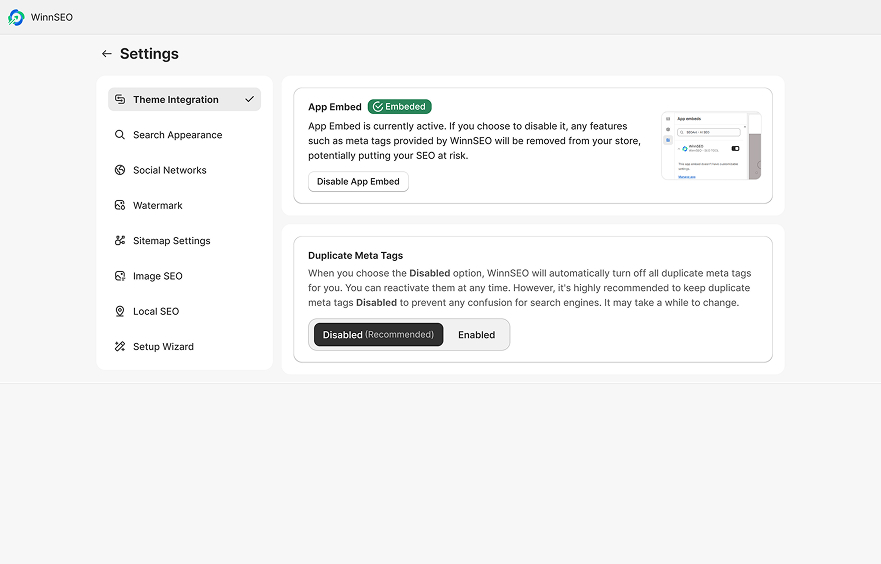
Task: Click the Duplicate Meta Tags heading
Action: [356, 256]
